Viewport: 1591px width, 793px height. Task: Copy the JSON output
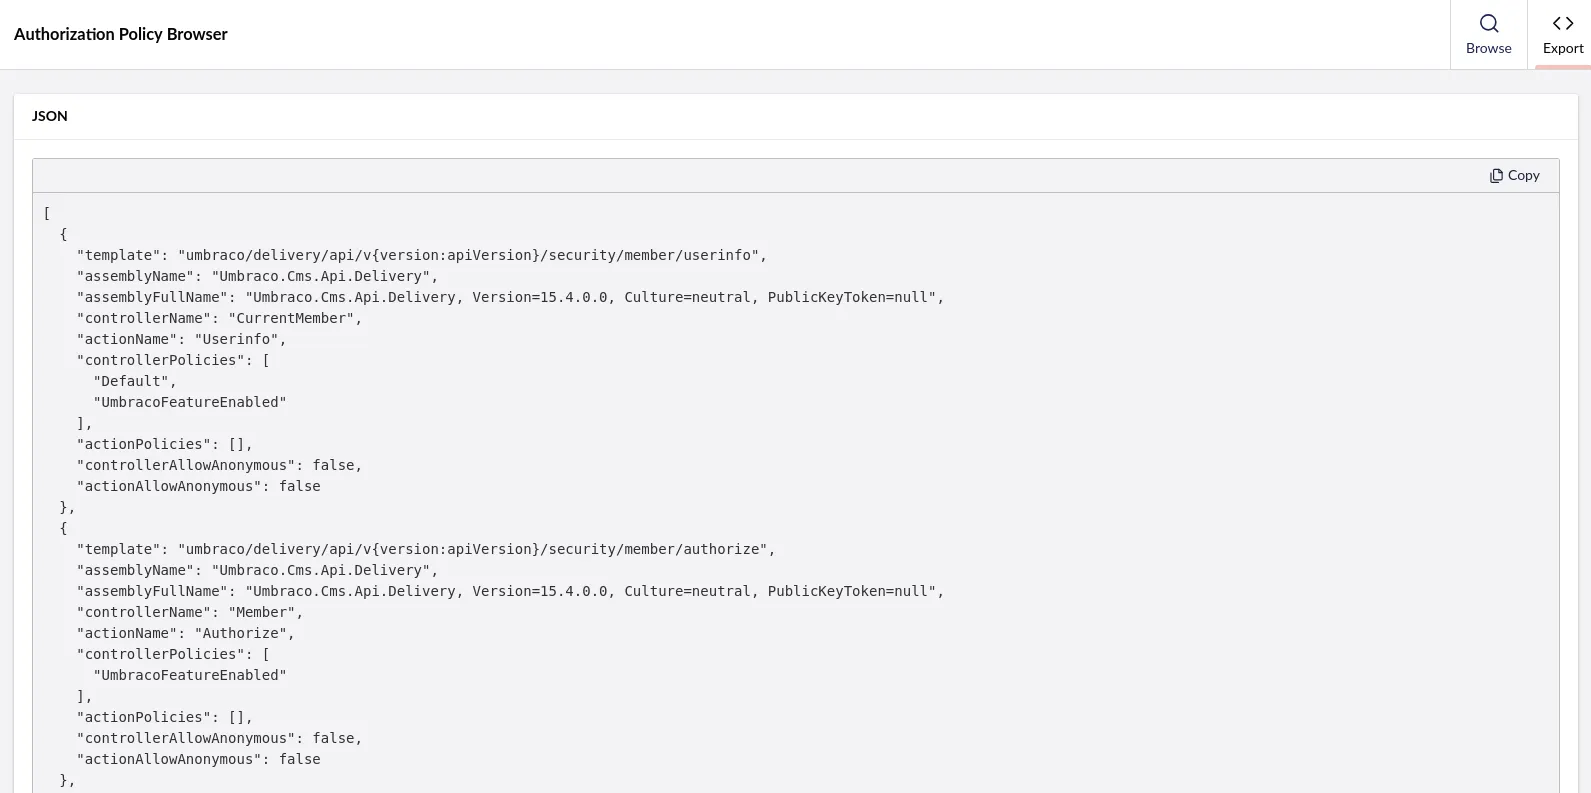[x=1514, y=175]
